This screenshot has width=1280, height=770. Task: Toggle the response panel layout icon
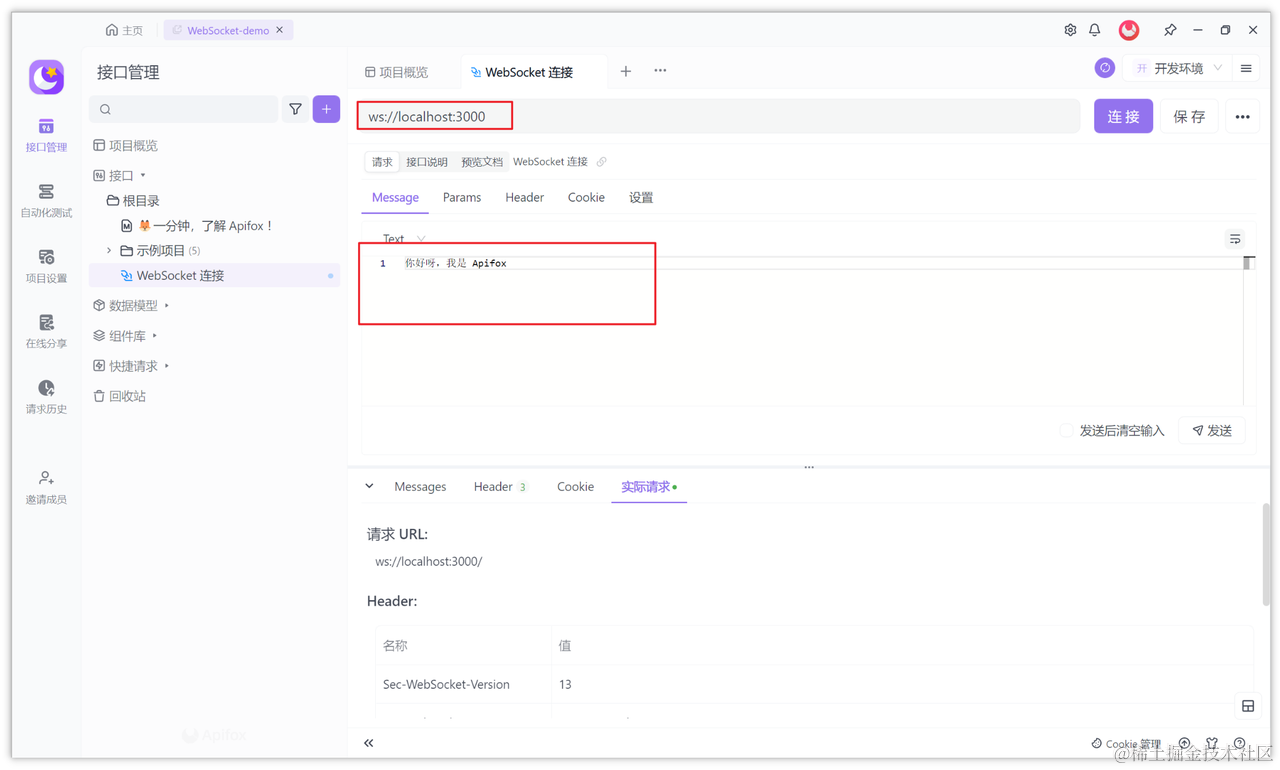point(1248,706)
